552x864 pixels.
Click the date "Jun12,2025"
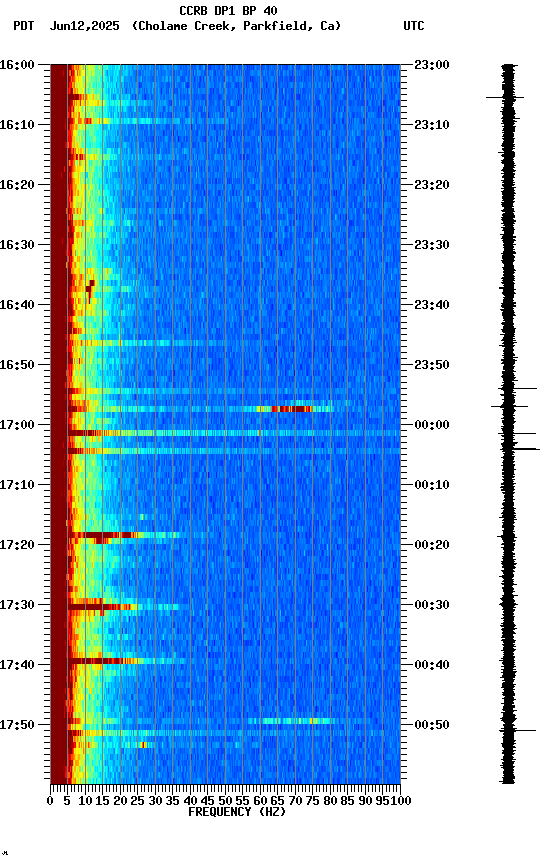pos(84,26)
